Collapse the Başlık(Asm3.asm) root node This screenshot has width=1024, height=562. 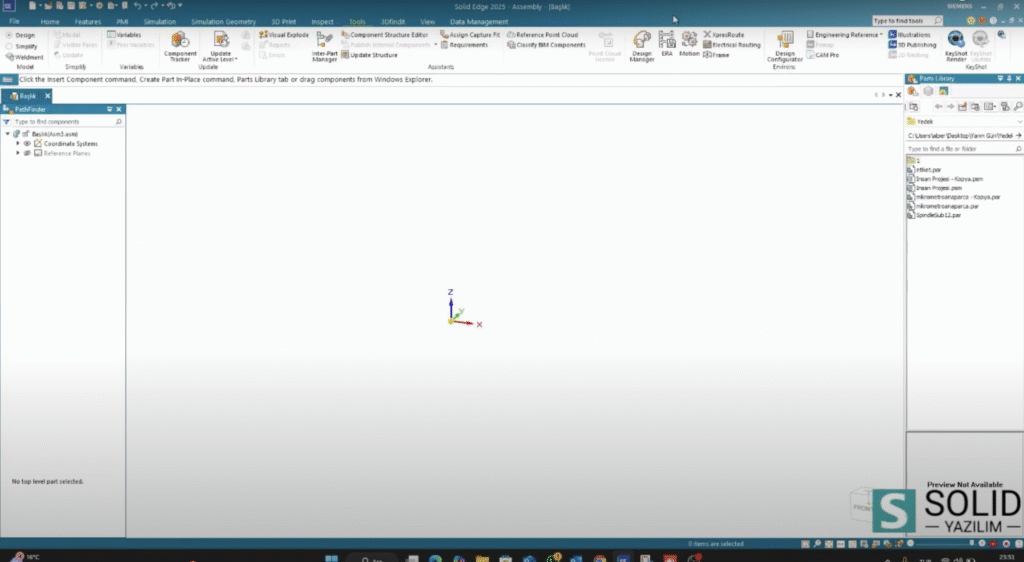tap(8, 134)
